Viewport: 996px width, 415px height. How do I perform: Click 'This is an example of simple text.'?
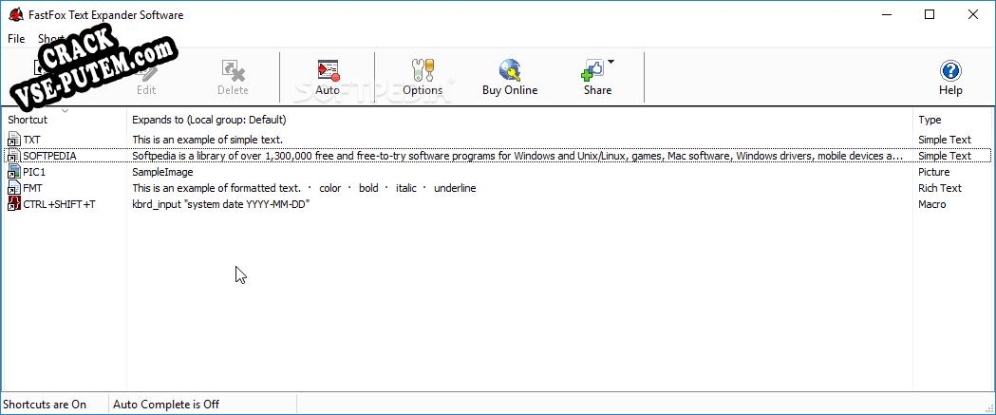[207, 139]
